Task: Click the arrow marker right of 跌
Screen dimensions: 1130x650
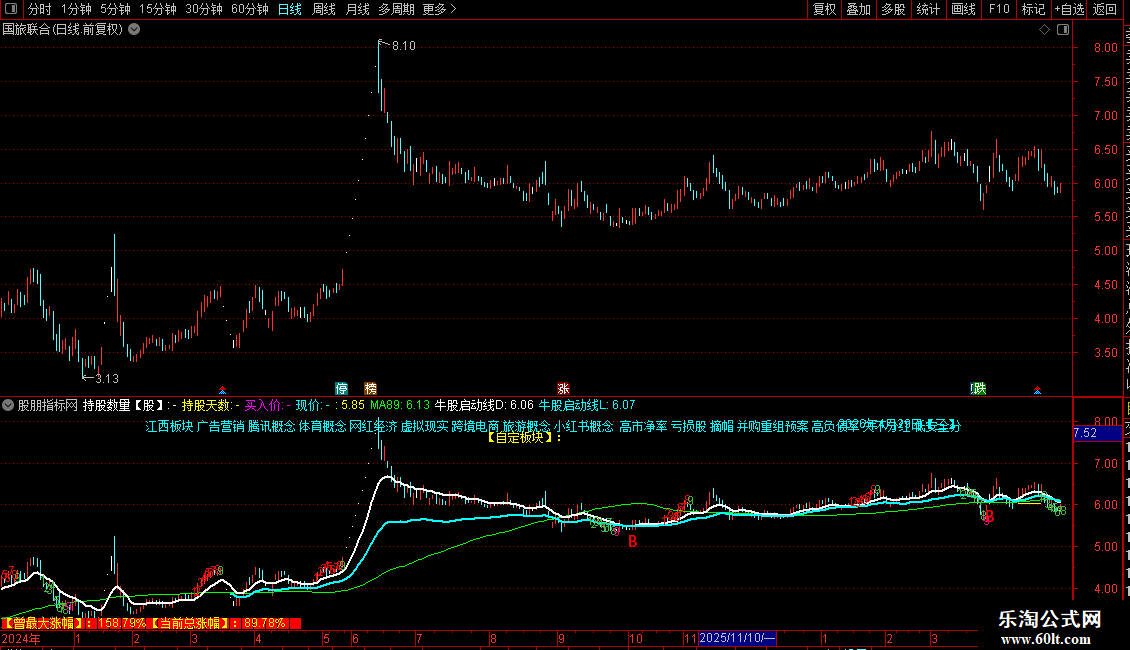Action: click(1038, 390)
